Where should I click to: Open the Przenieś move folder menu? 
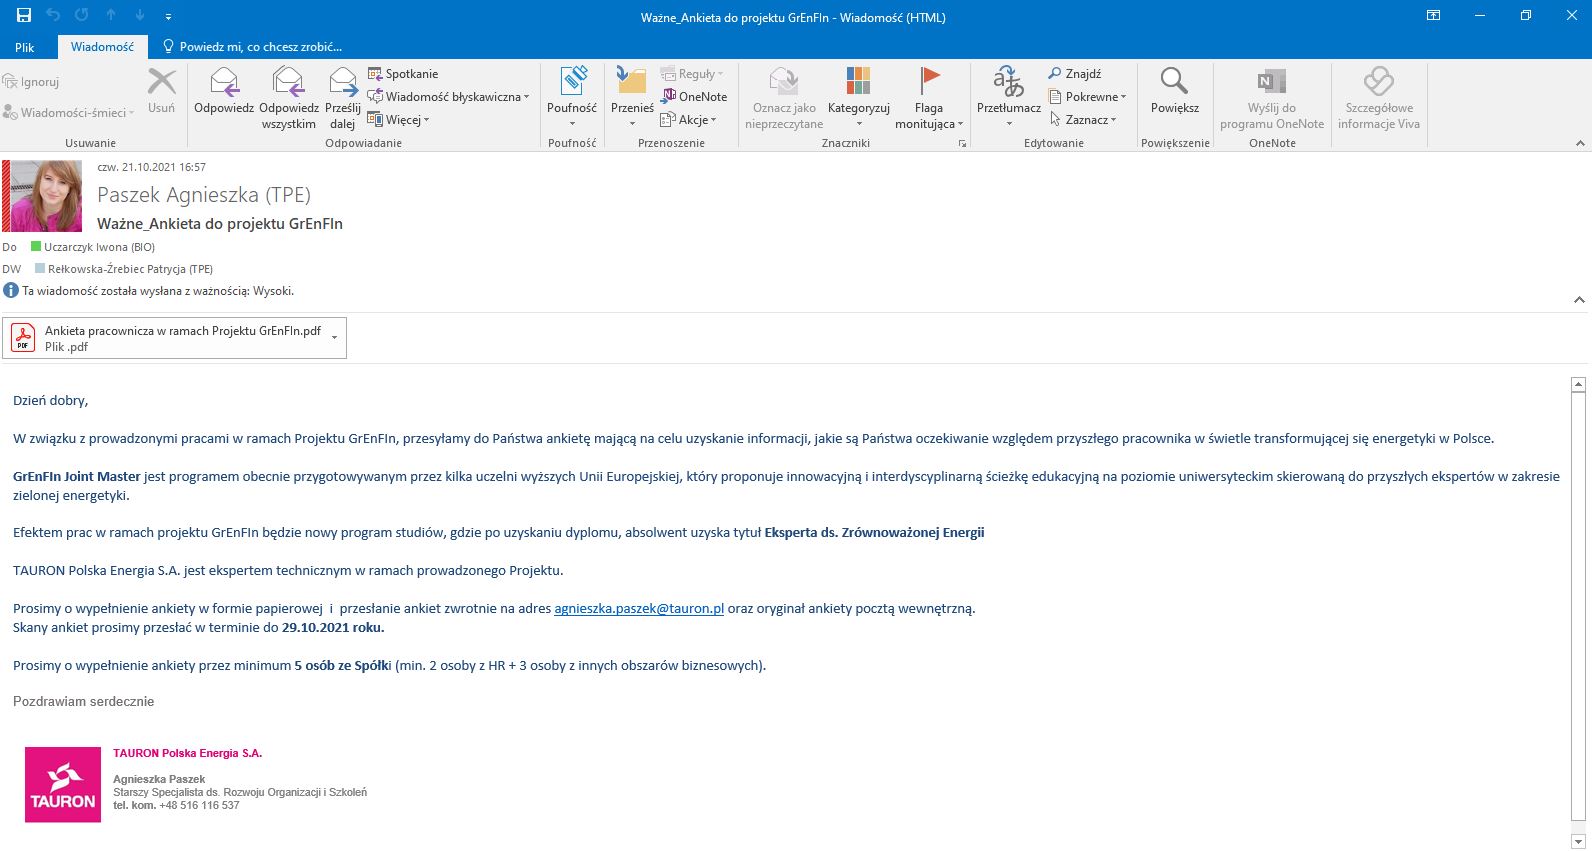(632, 97)
